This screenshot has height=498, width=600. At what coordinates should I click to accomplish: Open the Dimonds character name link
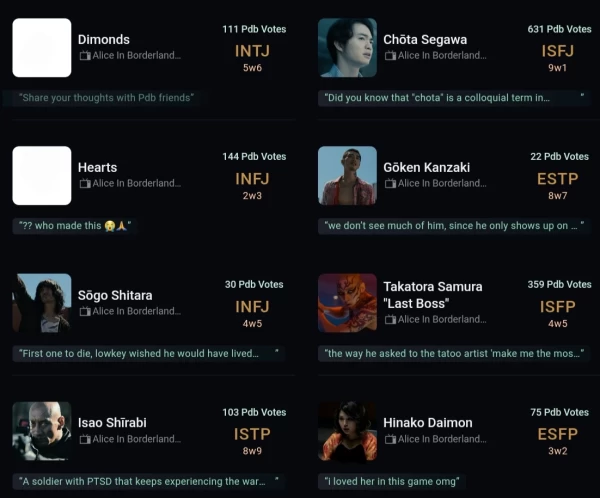pyautogui.click(x=103, y=40)
